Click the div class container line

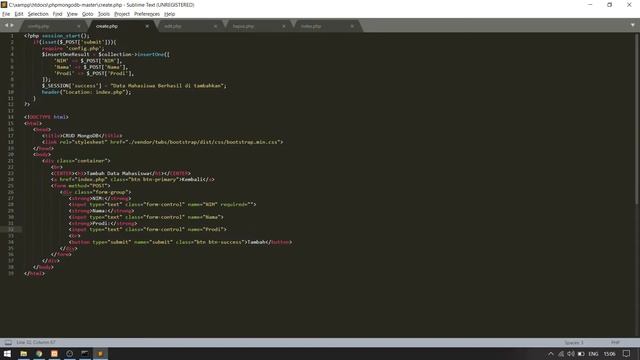click(76, 161)
